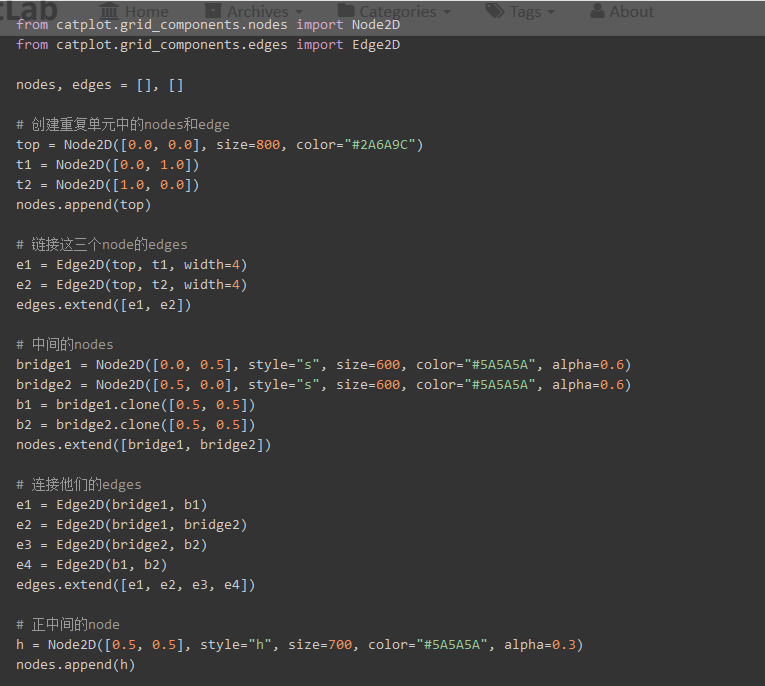
Task: Open the Categories menu
Action: 394,11
